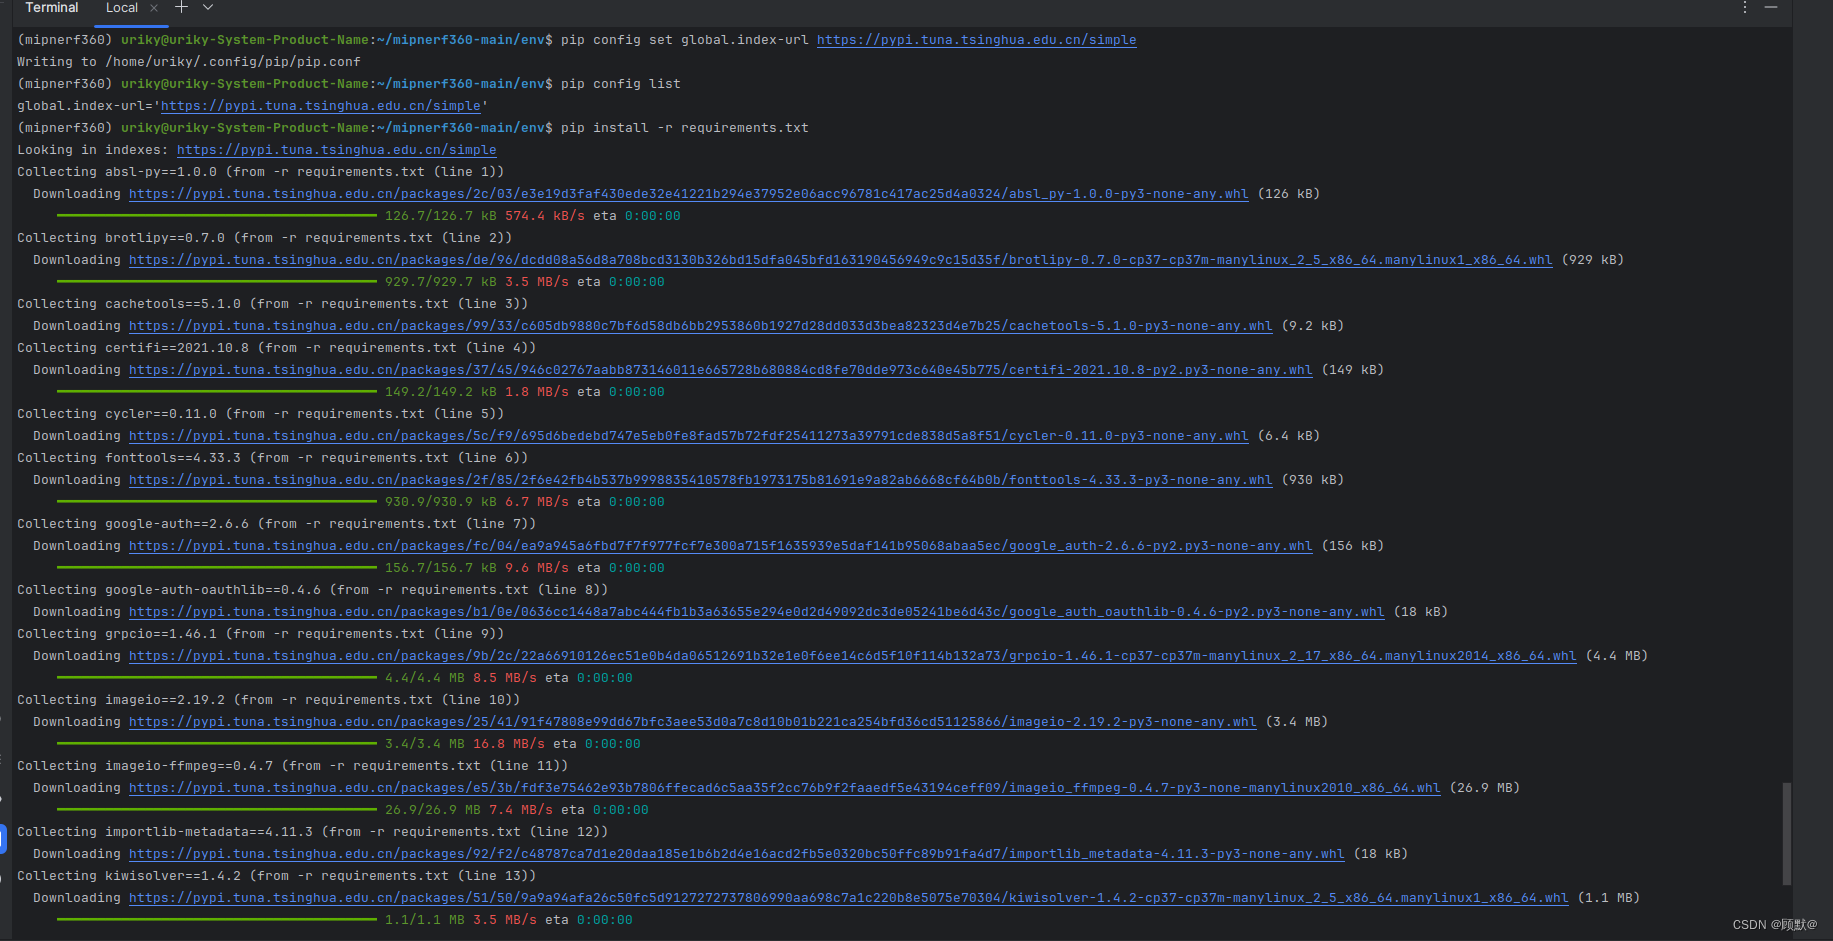This screenshot has width=1833, height=941.
Task: Click the imageio-ffmpeg download progress bar
Action: (x=216, y=809)
